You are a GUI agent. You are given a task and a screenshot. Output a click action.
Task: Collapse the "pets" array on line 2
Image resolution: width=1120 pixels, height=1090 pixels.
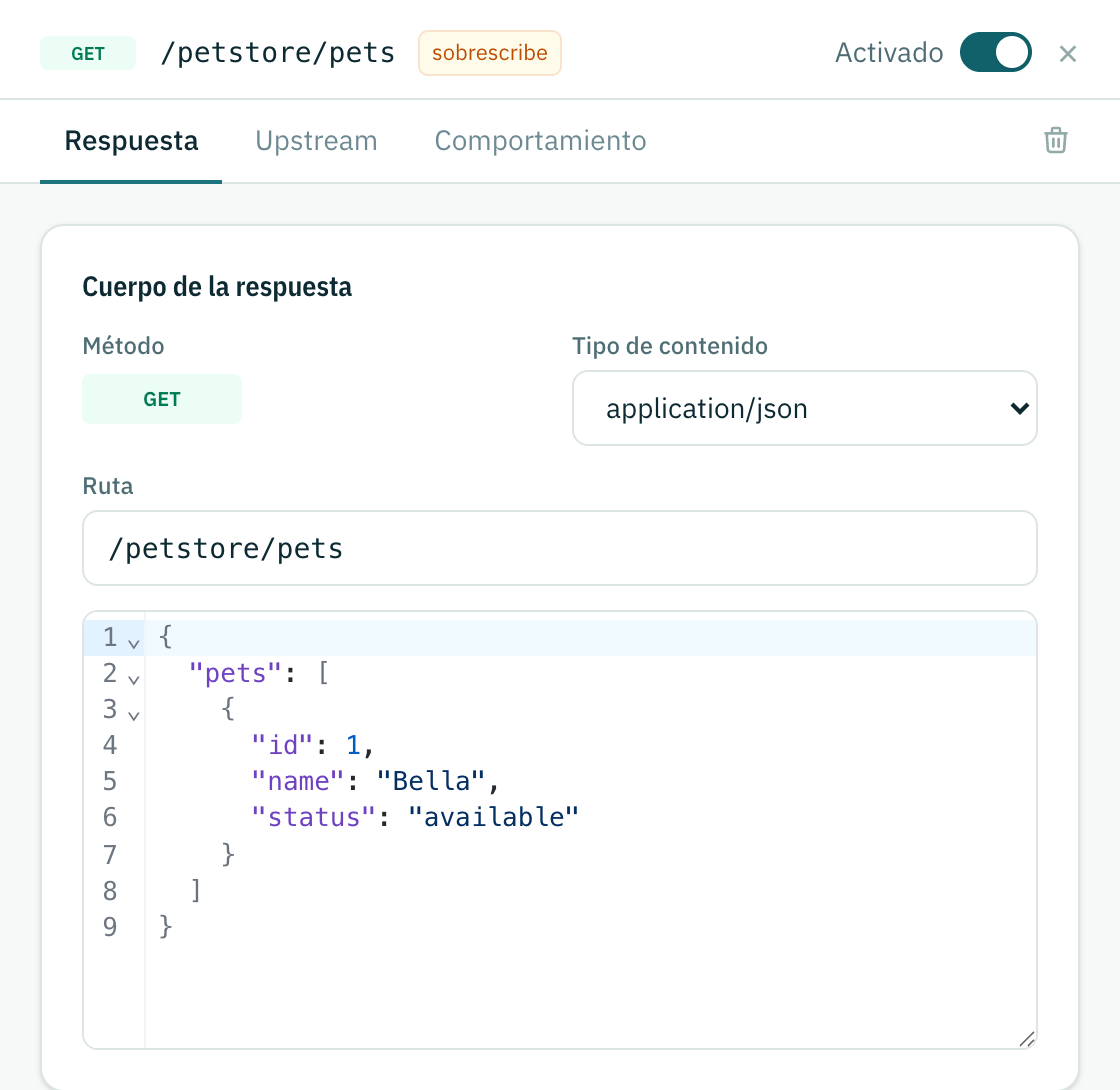pyautogui.click(x=134, y=679)
